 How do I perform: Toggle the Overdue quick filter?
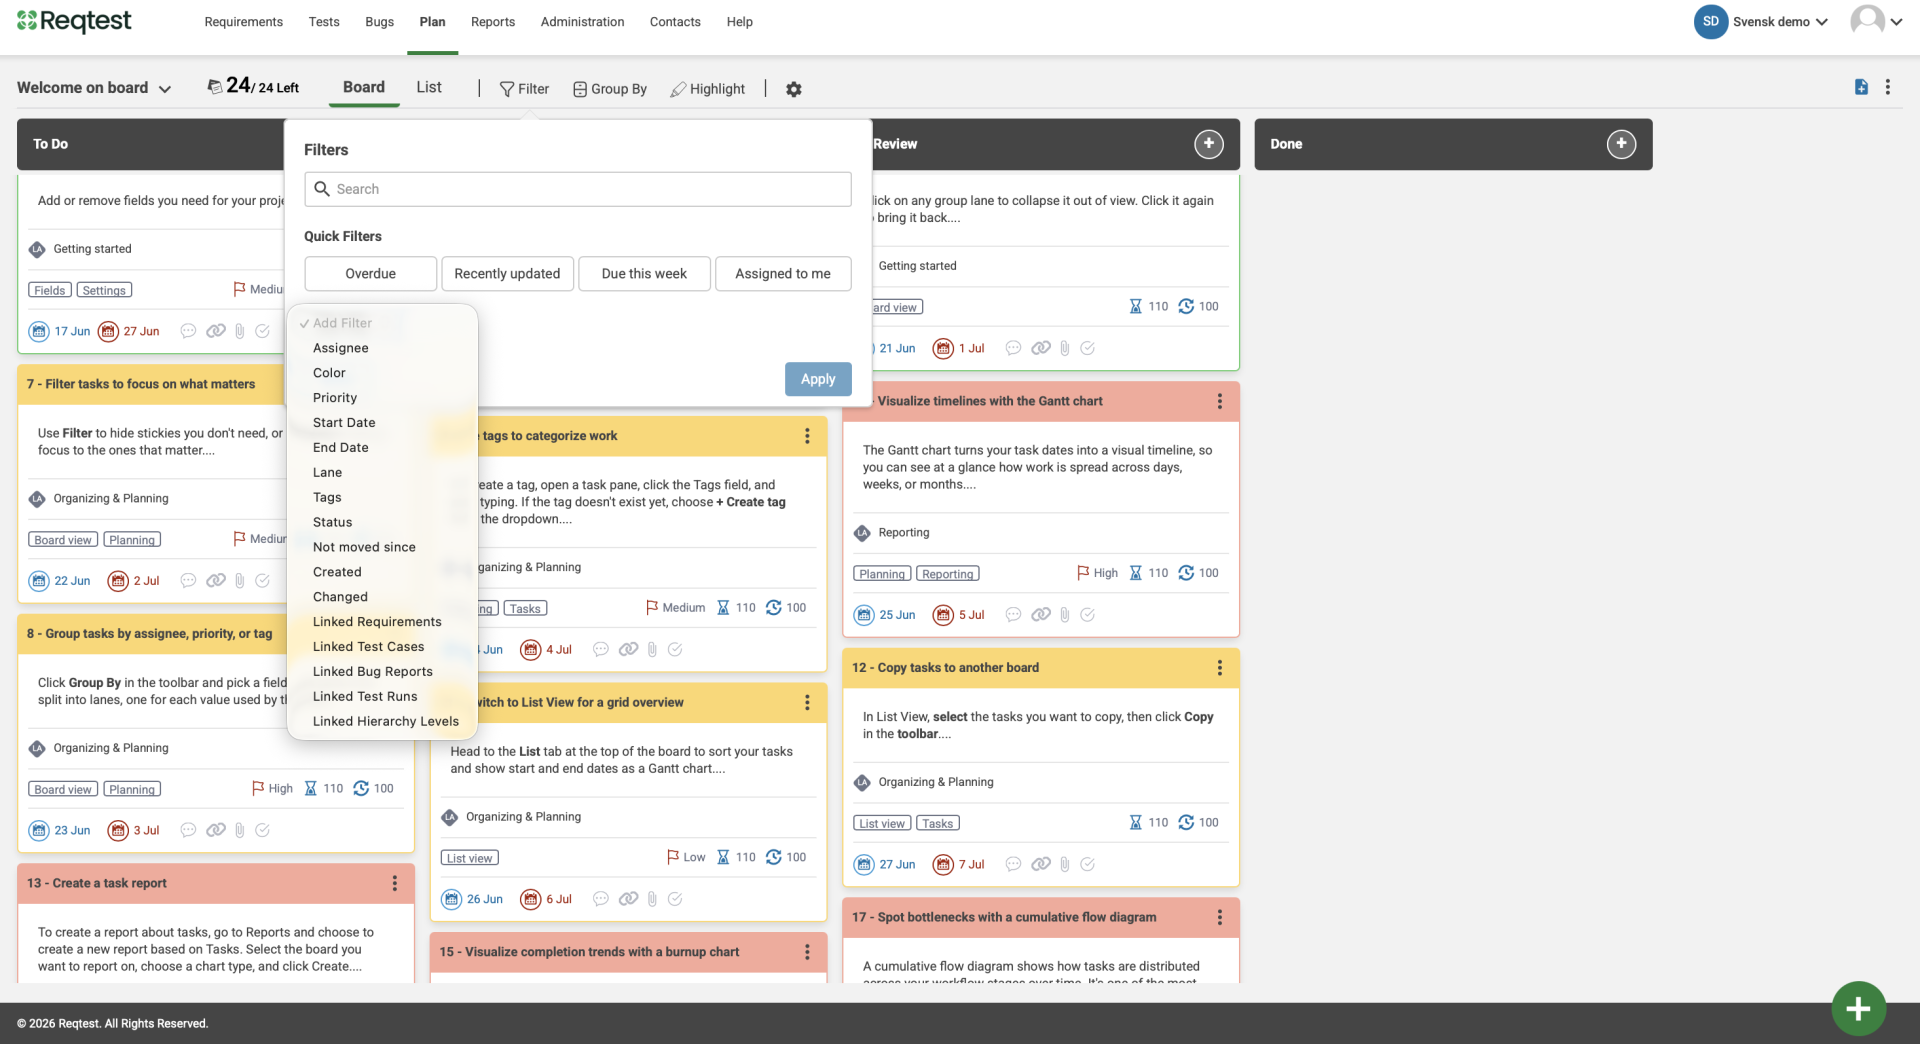pos(371,274)
